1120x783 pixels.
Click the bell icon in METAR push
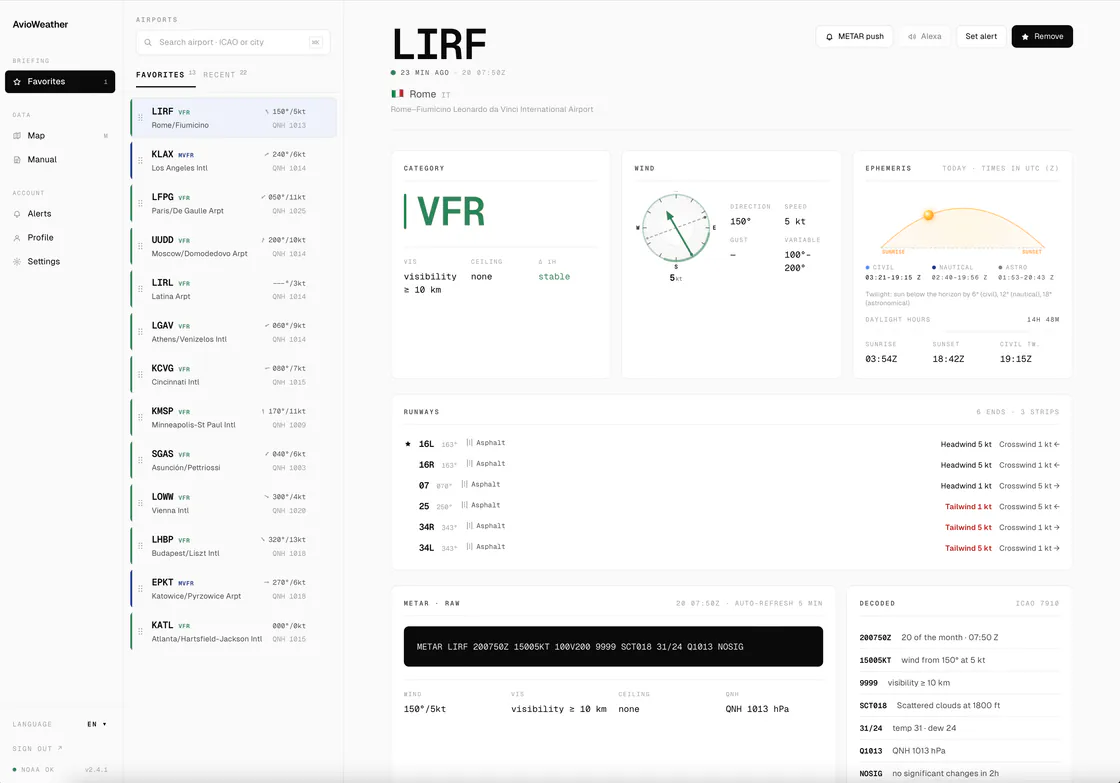click(x=829, y=36)
